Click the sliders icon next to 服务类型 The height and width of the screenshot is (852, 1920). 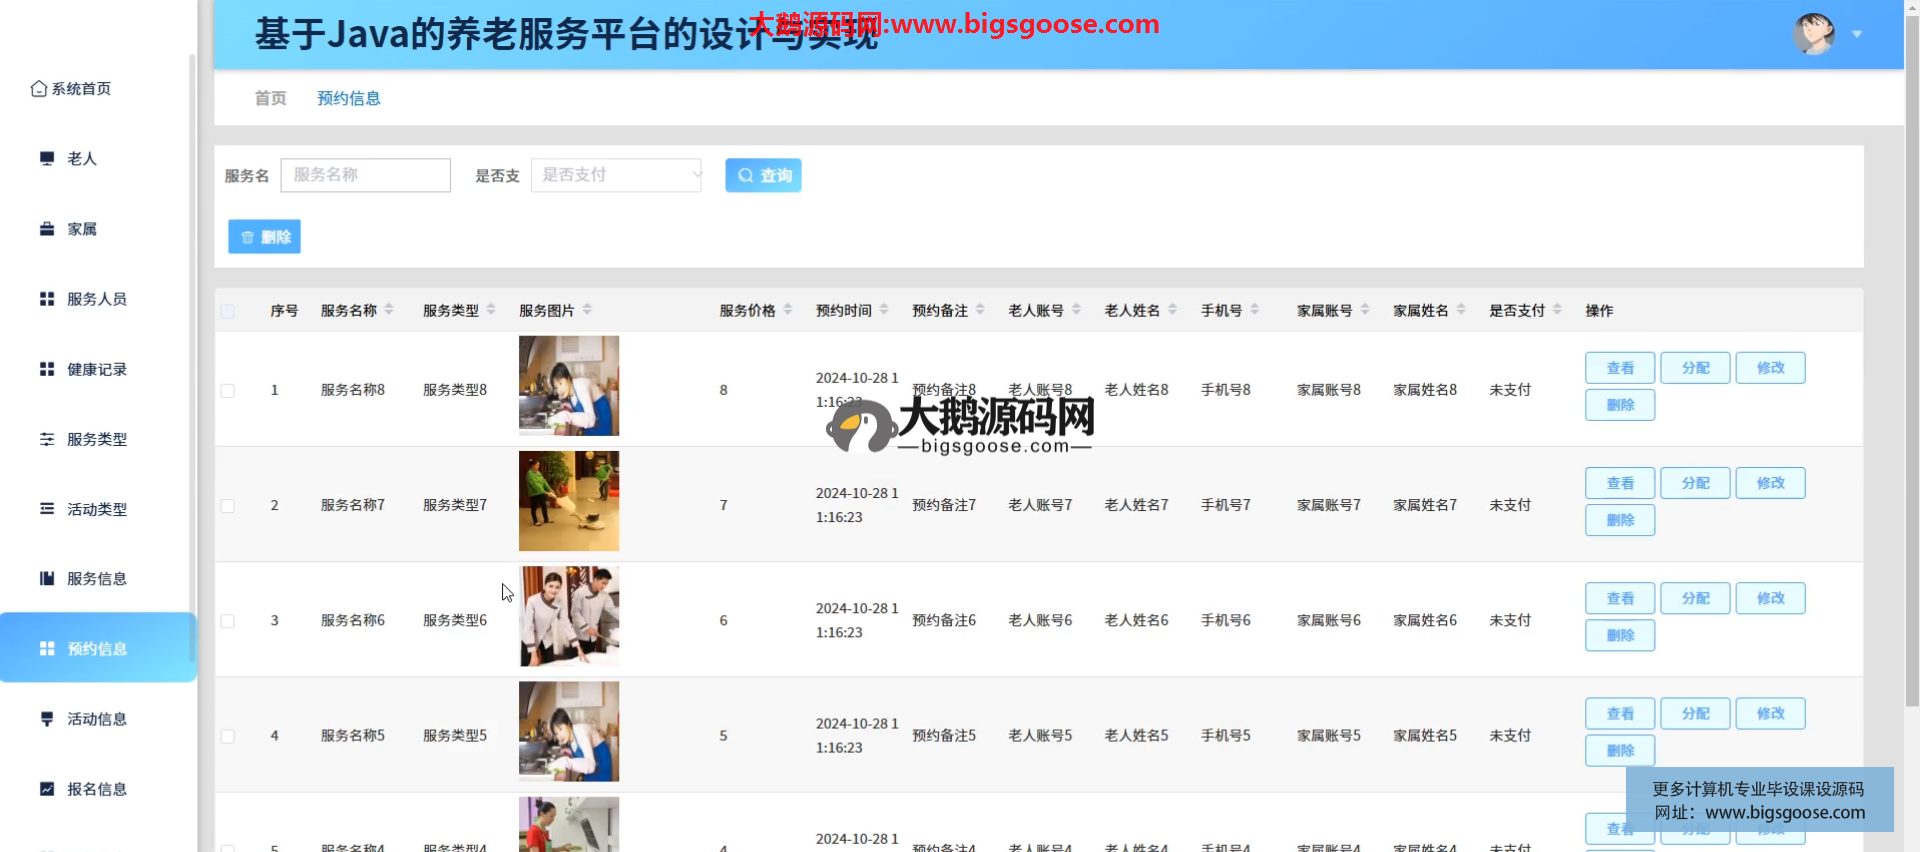[x=47, y=439]
